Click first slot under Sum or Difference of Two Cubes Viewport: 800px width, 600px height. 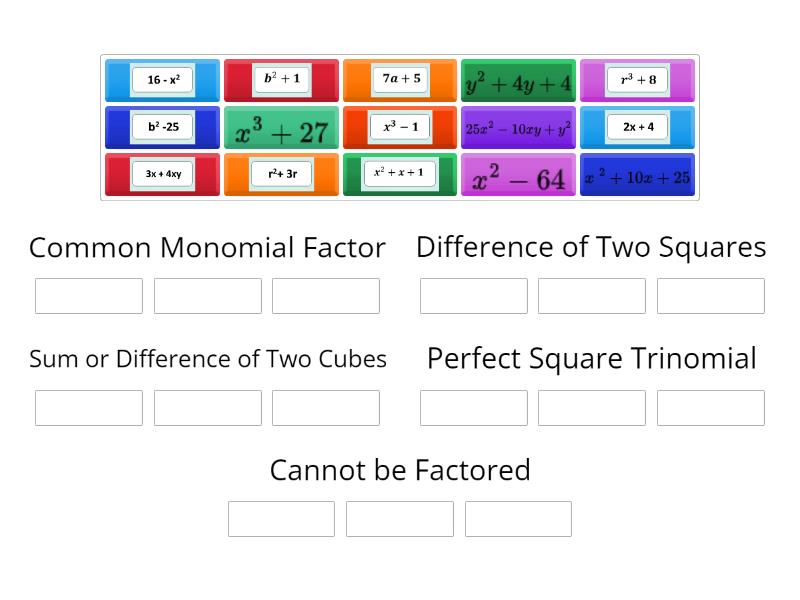coord(88,407)
